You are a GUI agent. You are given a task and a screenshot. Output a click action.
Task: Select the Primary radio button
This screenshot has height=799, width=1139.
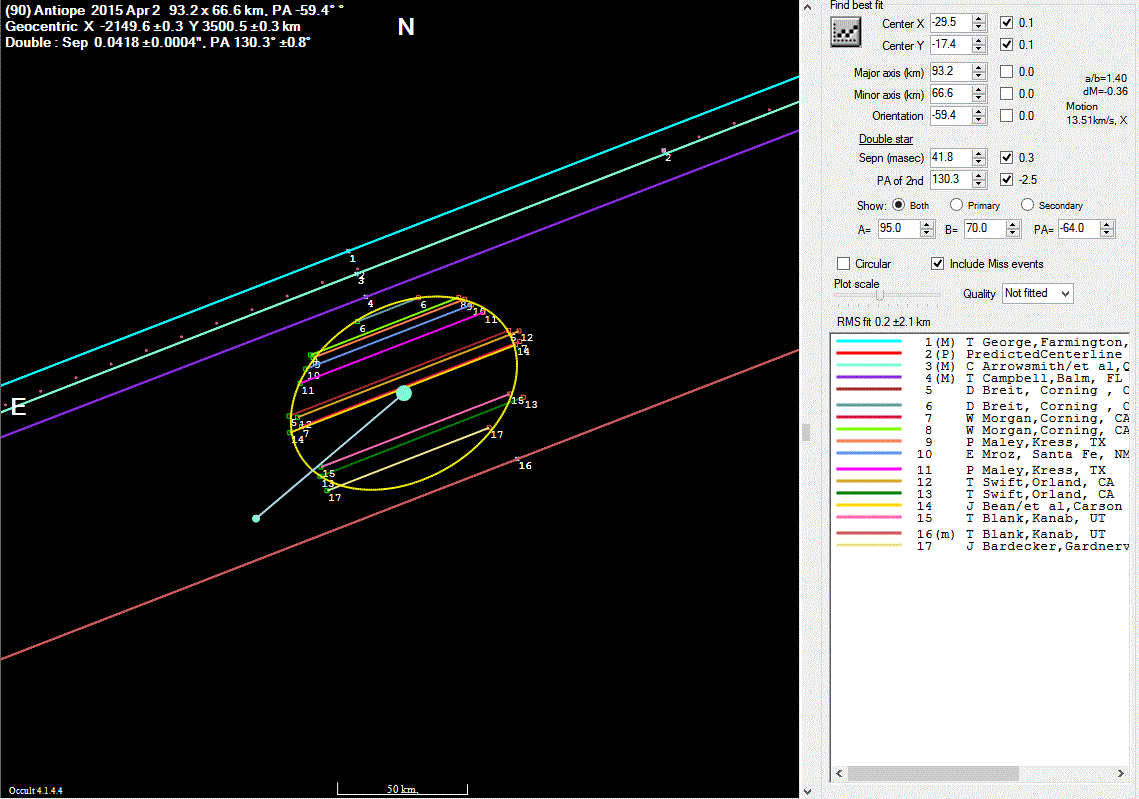click(x=957, y=205)
